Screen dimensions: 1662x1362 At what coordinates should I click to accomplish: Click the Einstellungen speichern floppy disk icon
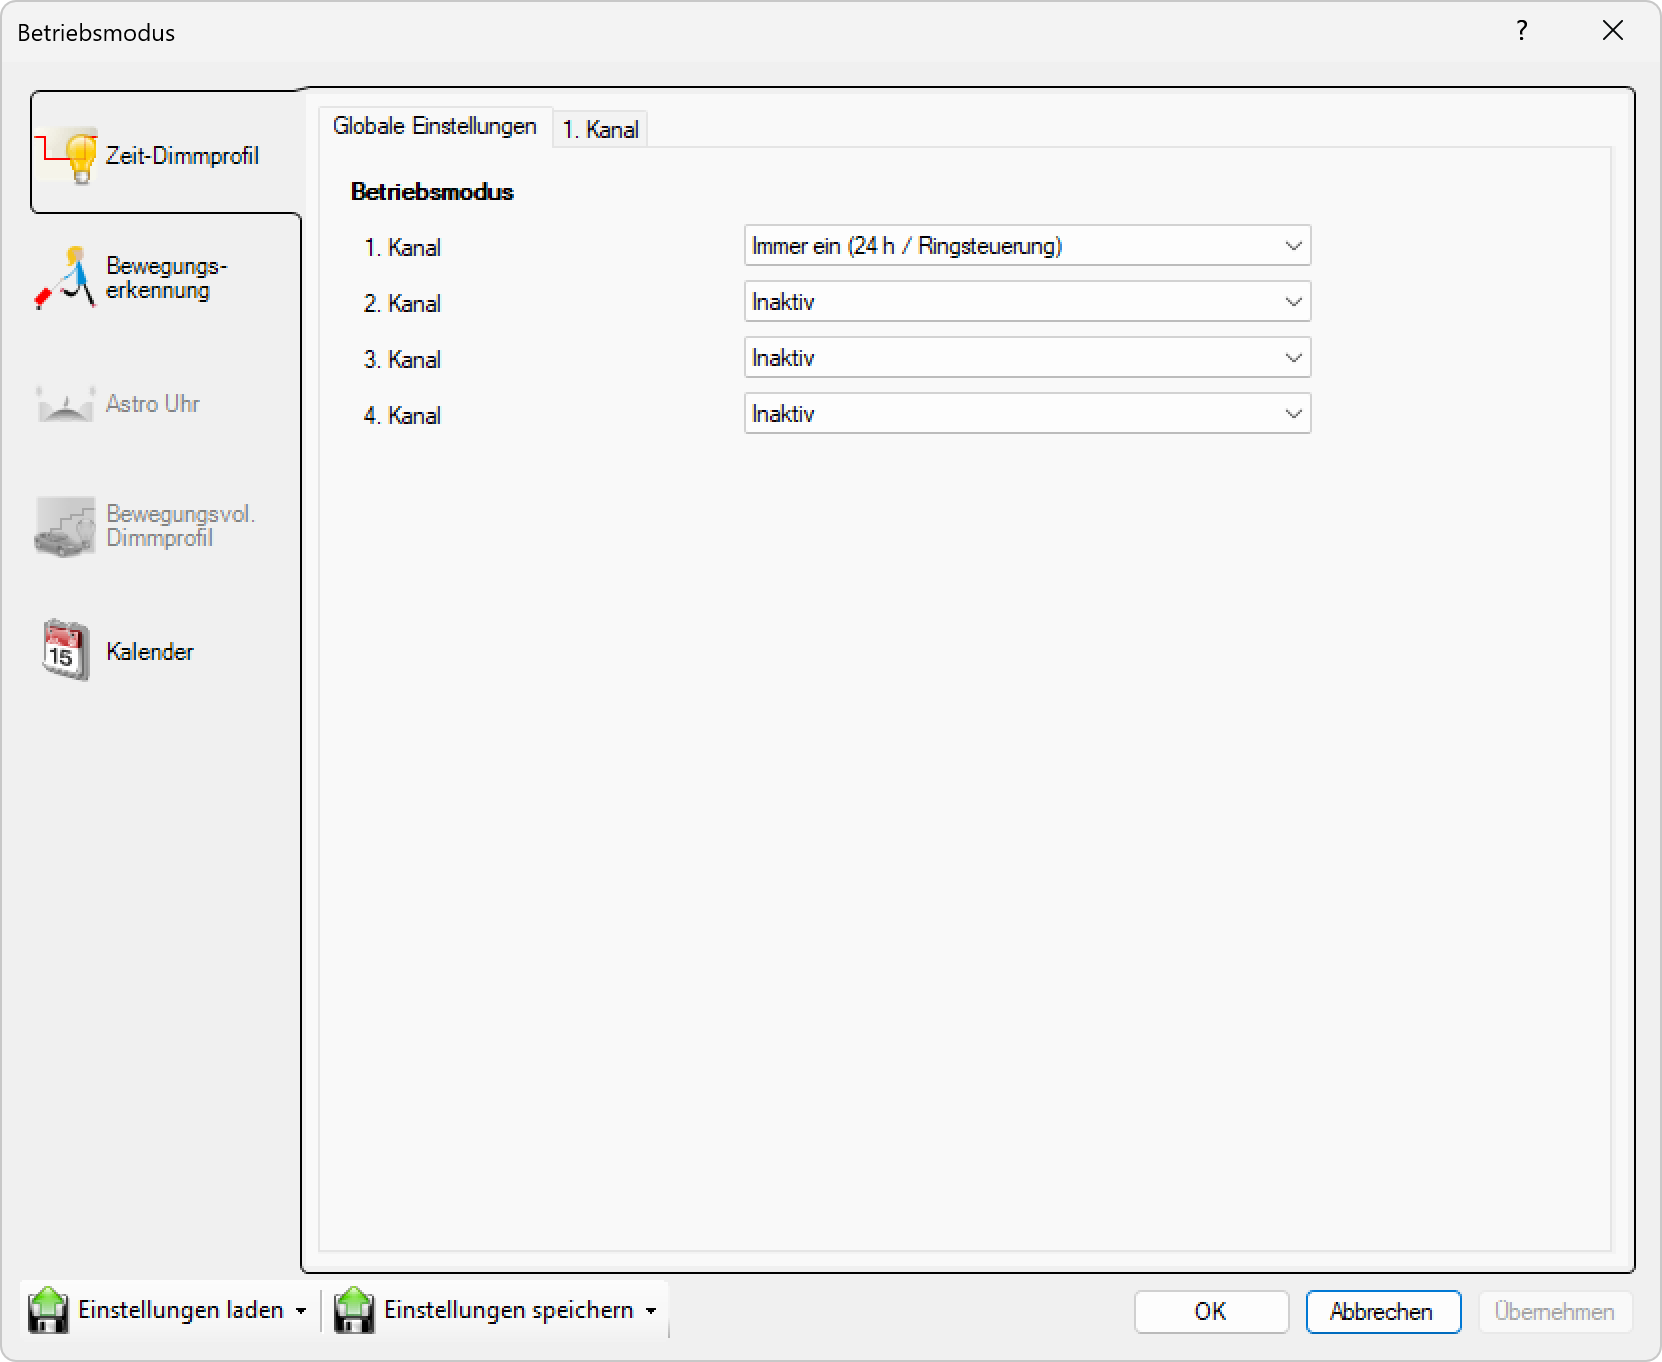pyautogui.click(x=354, y=1310)
